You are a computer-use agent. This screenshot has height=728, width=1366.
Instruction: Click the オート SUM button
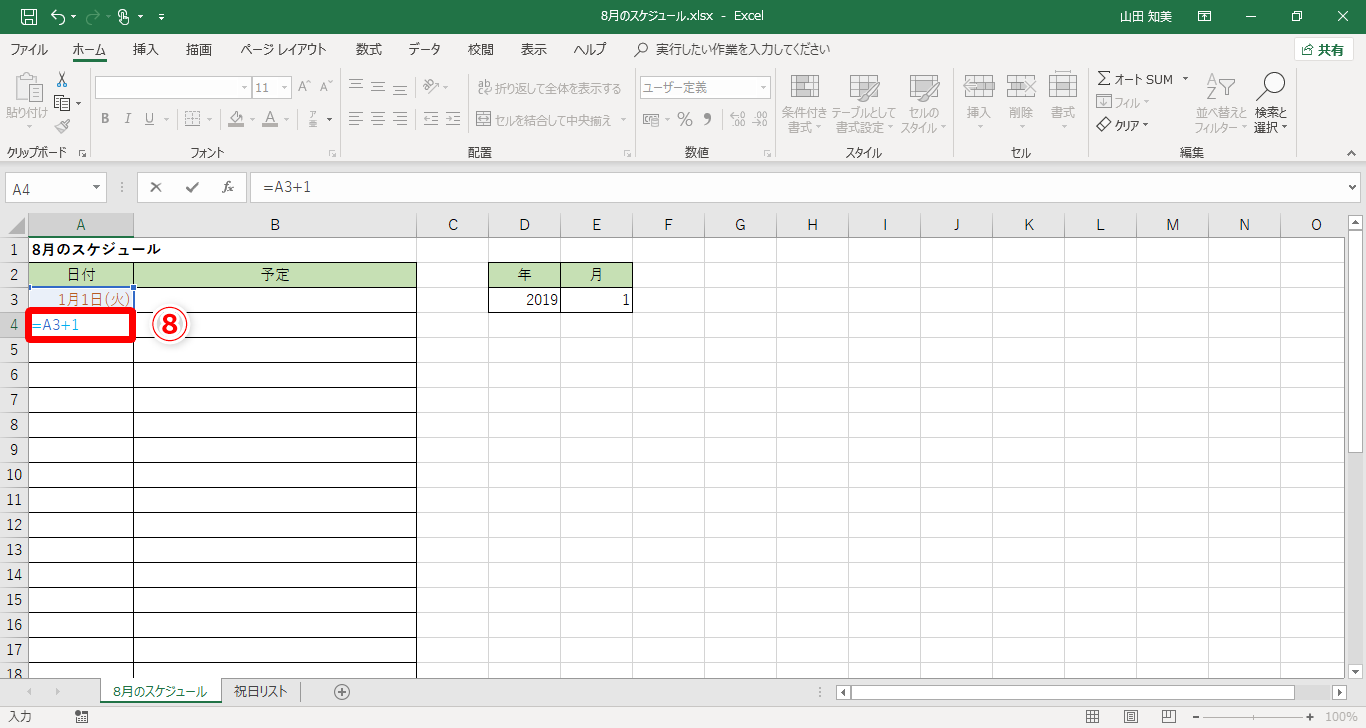[1135, 79]
